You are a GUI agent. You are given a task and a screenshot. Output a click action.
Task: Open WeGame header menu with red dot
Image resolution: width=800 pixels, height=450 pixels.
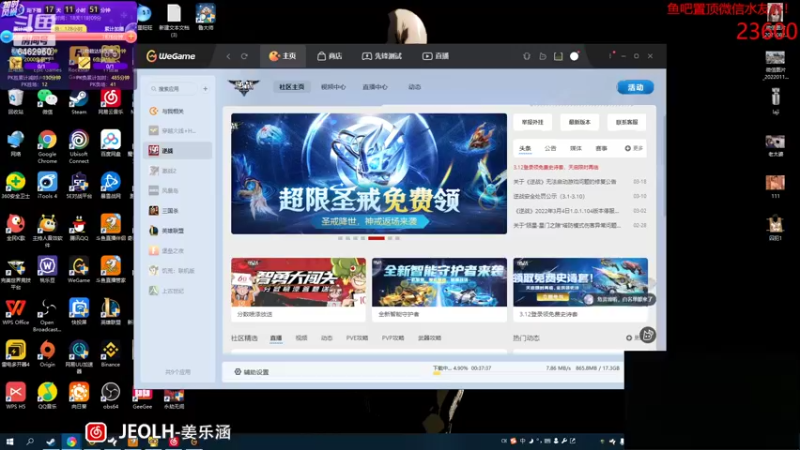tap(610, 55)
